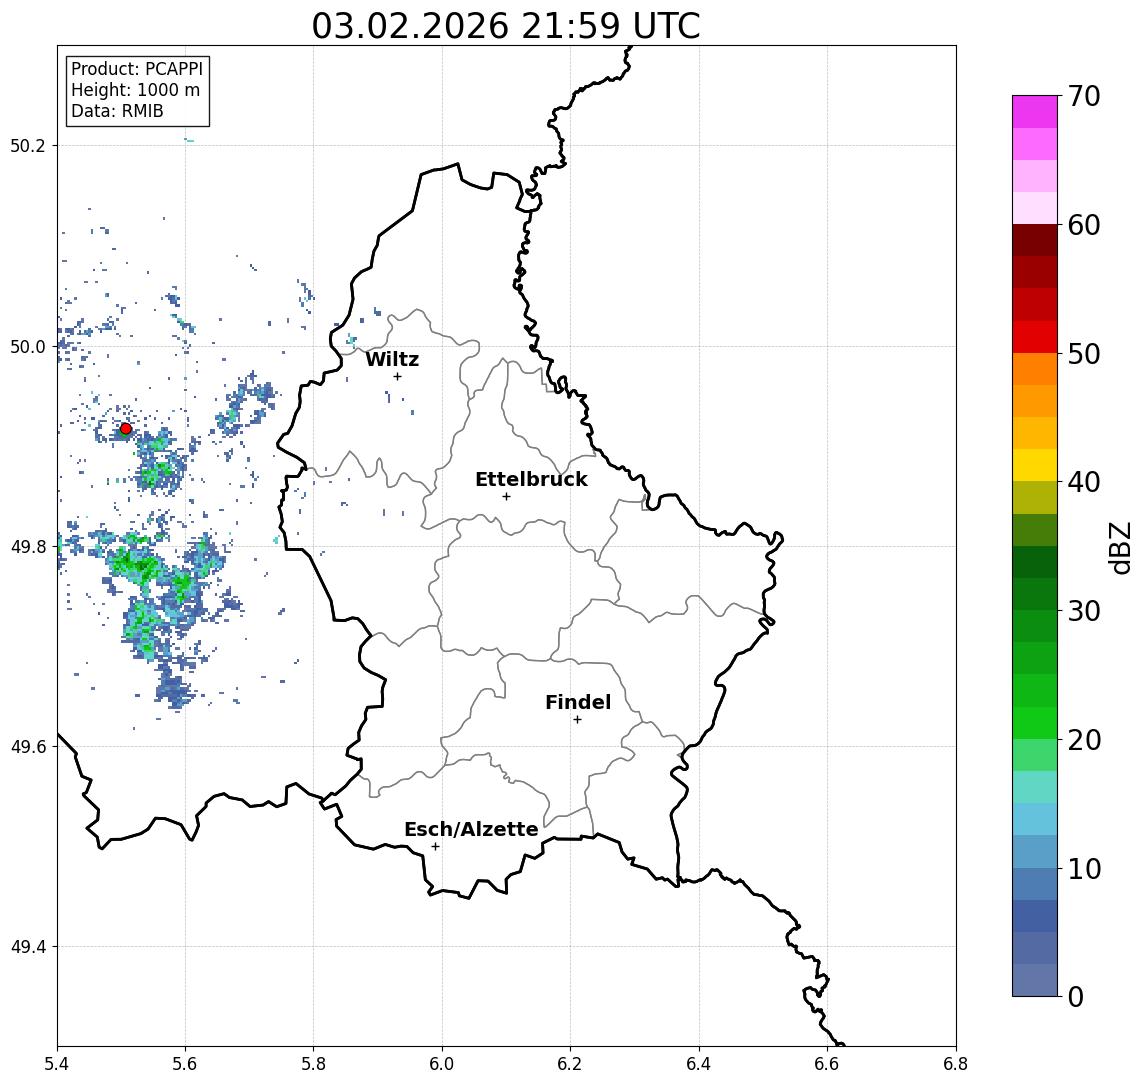This screenshot has height=1084, width=1145.
Task: Click the colorbar tick label 30
Action: [1084, 611]
